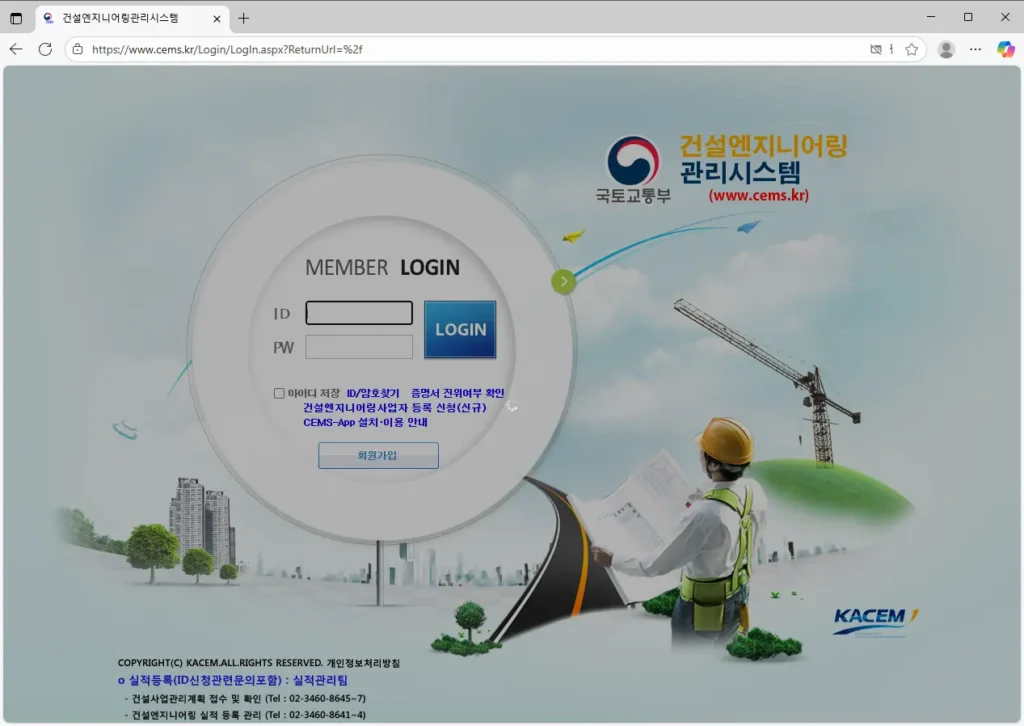Image resolution: width=1024 pixels, height=726 pixels.
Task: Click 건설엔지니어링사업자 등록 신청(신규) link
Action: pyautogui.click(x=394, y=408)
